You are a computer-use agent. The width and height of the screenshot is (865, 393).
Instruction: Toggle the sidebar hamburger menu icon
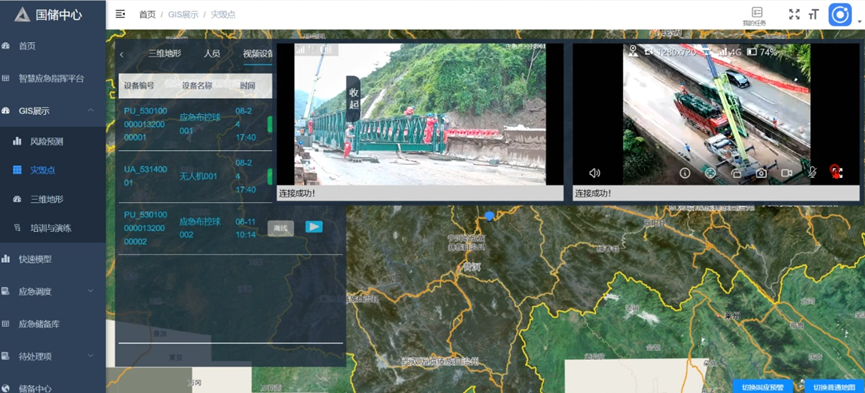[120, 14]
